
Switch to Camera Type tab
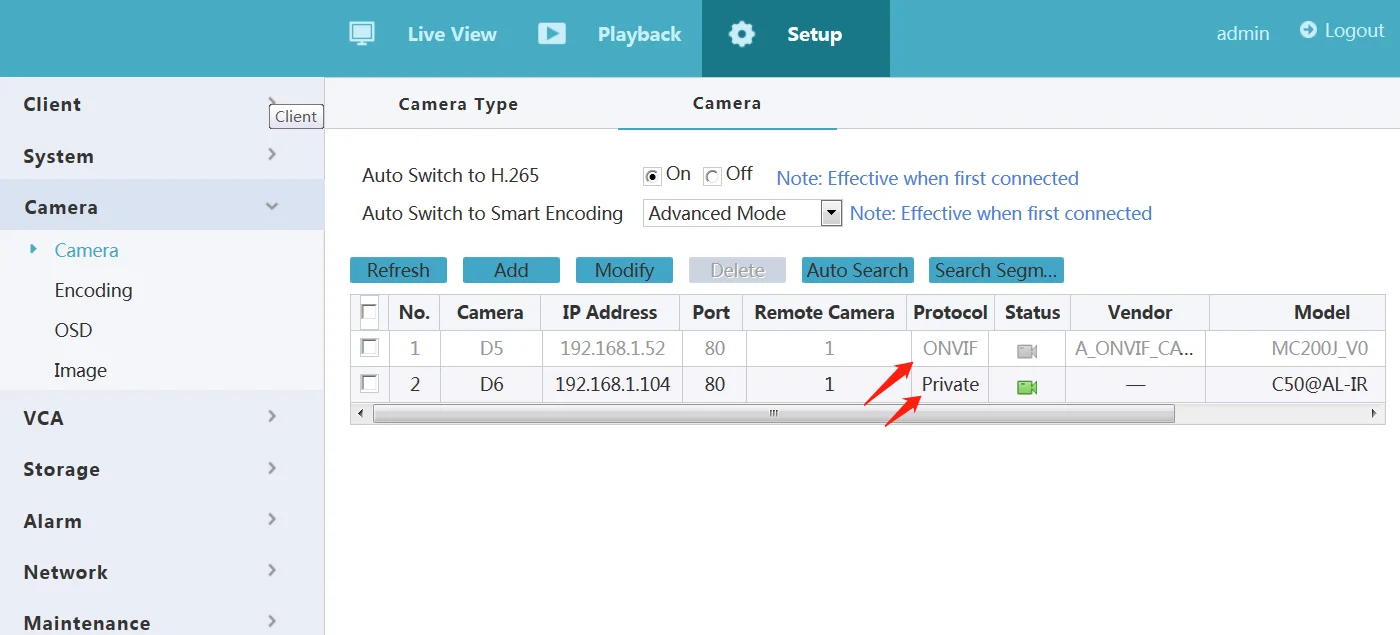coord(458,104)
